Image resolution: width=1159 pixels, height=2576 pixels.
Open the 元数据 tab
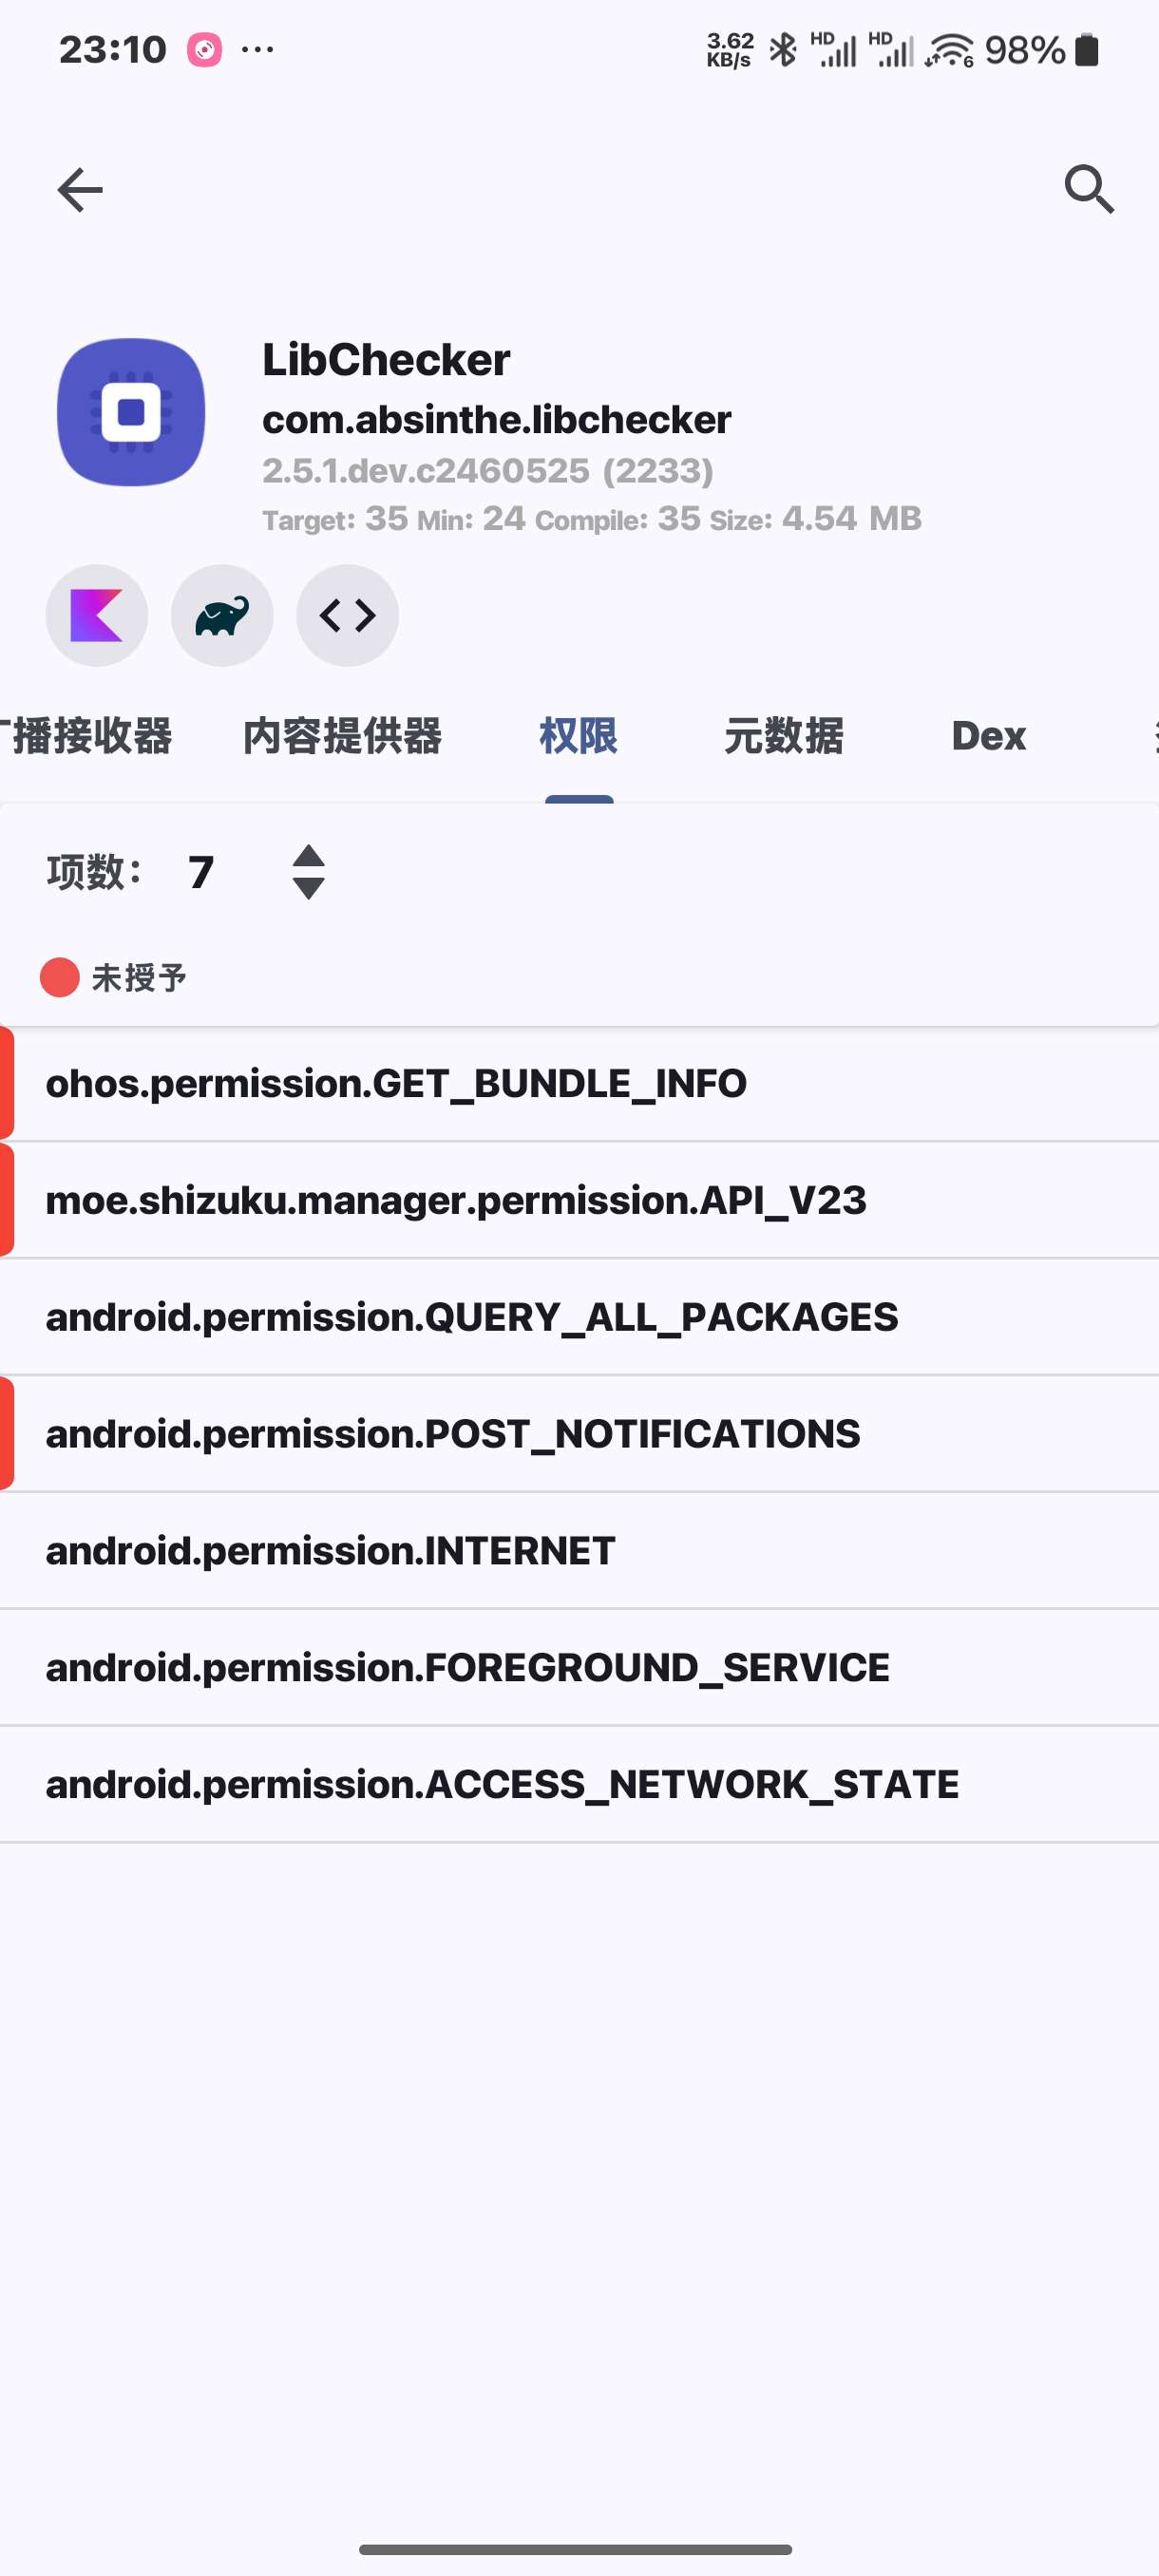(783, 736)
